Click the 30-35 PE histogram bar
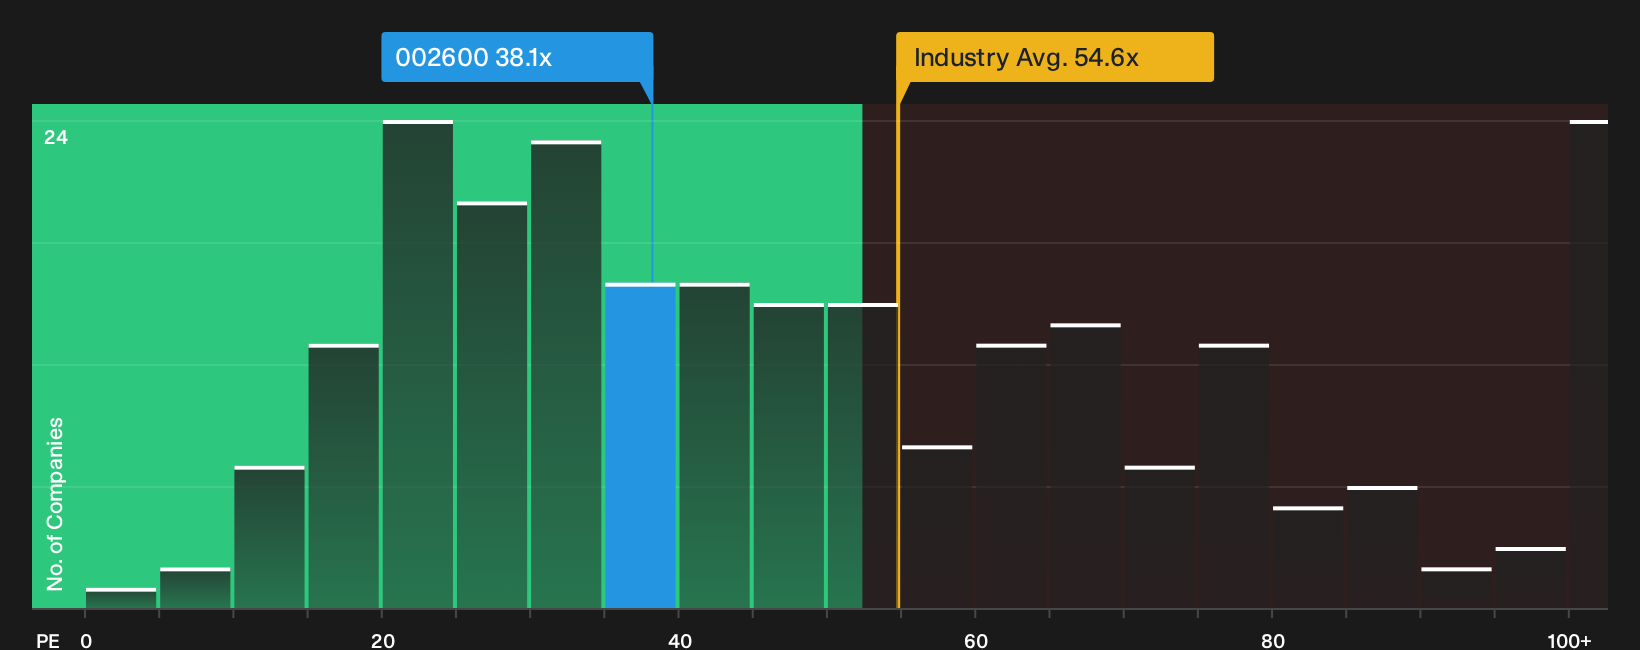 click(566, 375)
